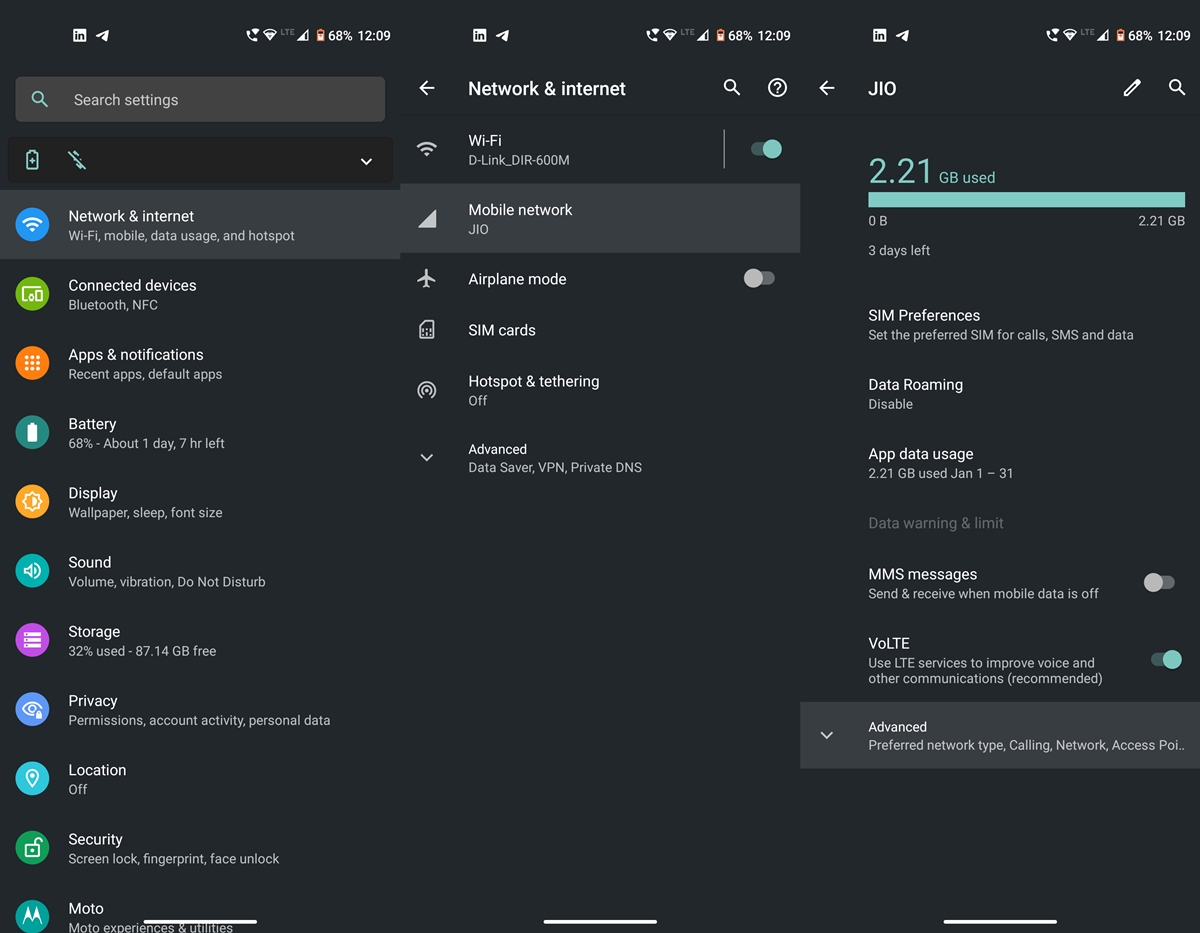This screenshot has width=1200, height=933.
Task: Open Battery settings entry
Action: click(x=200, y=432)
